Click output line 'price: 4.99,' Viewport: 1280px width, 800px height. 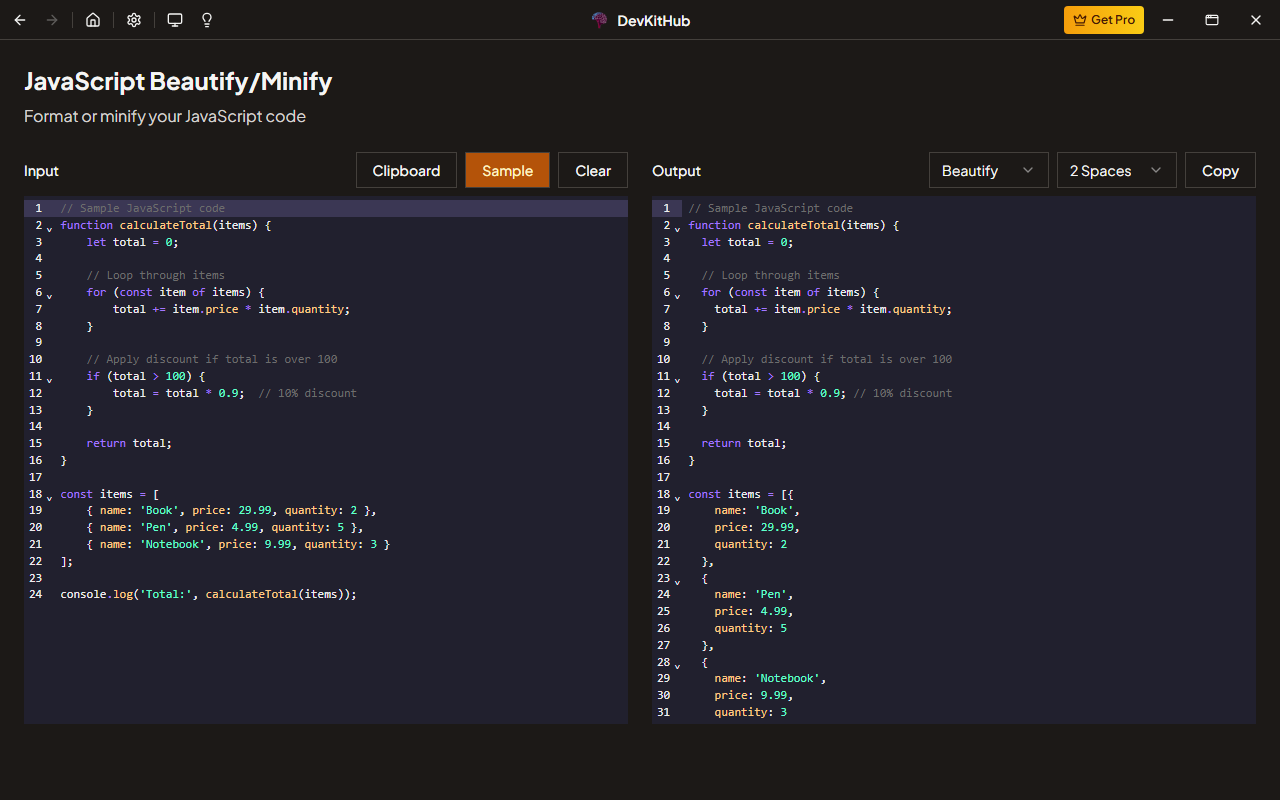click(x=754, y=611)
